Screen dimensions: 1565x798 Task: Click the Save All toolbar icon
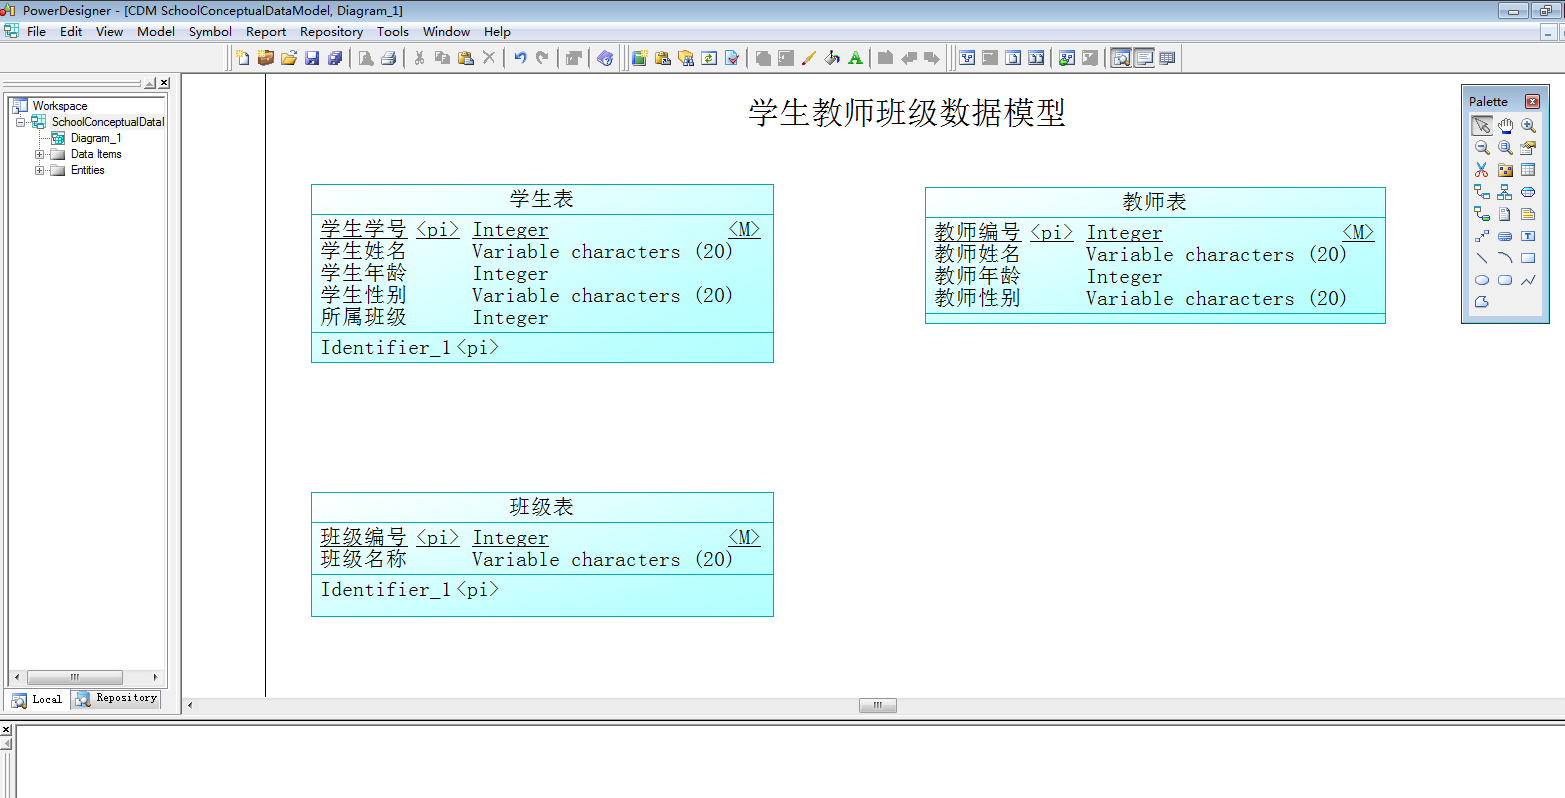(x=335, y=58)
